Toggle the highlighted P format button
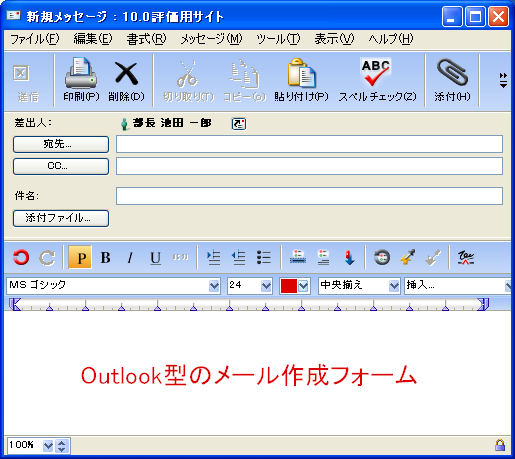The width and height of the screenshot is (515, 459). (x=80, y=257)
